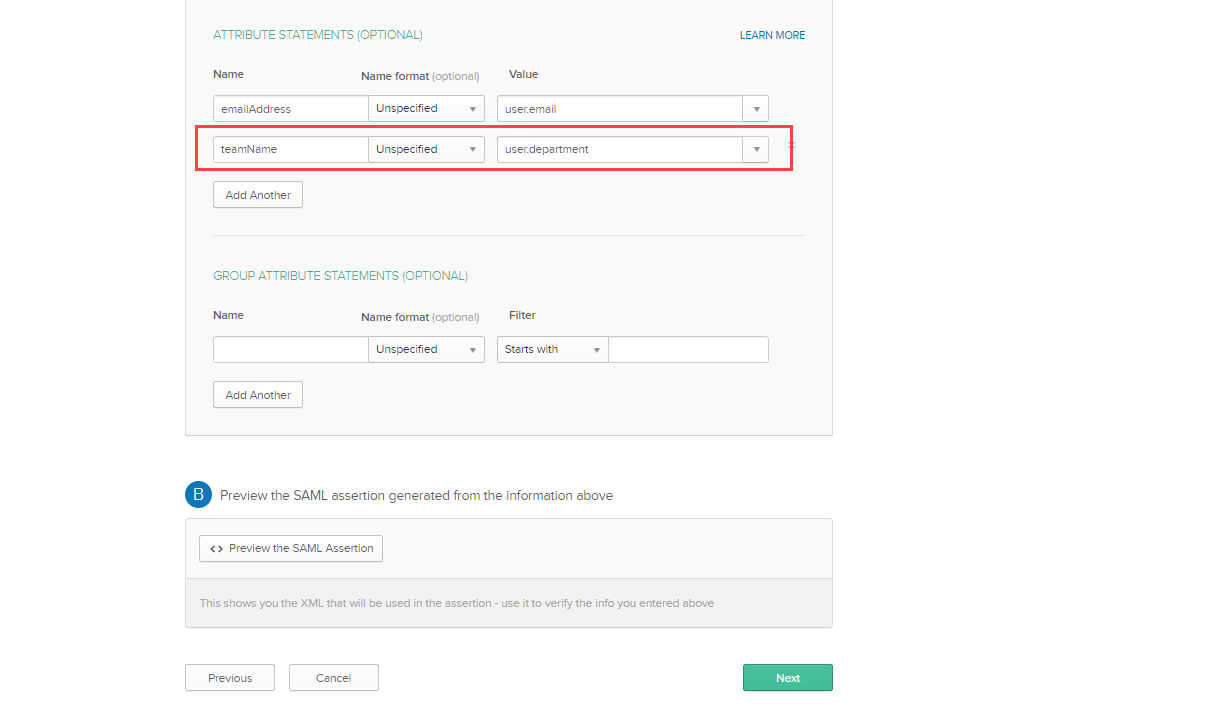The image size is (1220, 718).
Task: Click the step B circle icon
Action: point(198,494)
